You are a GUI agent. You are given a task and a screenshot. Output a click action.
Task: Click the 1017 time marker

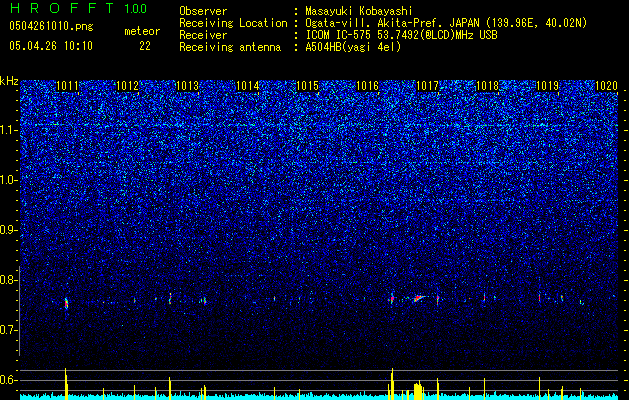428,86
